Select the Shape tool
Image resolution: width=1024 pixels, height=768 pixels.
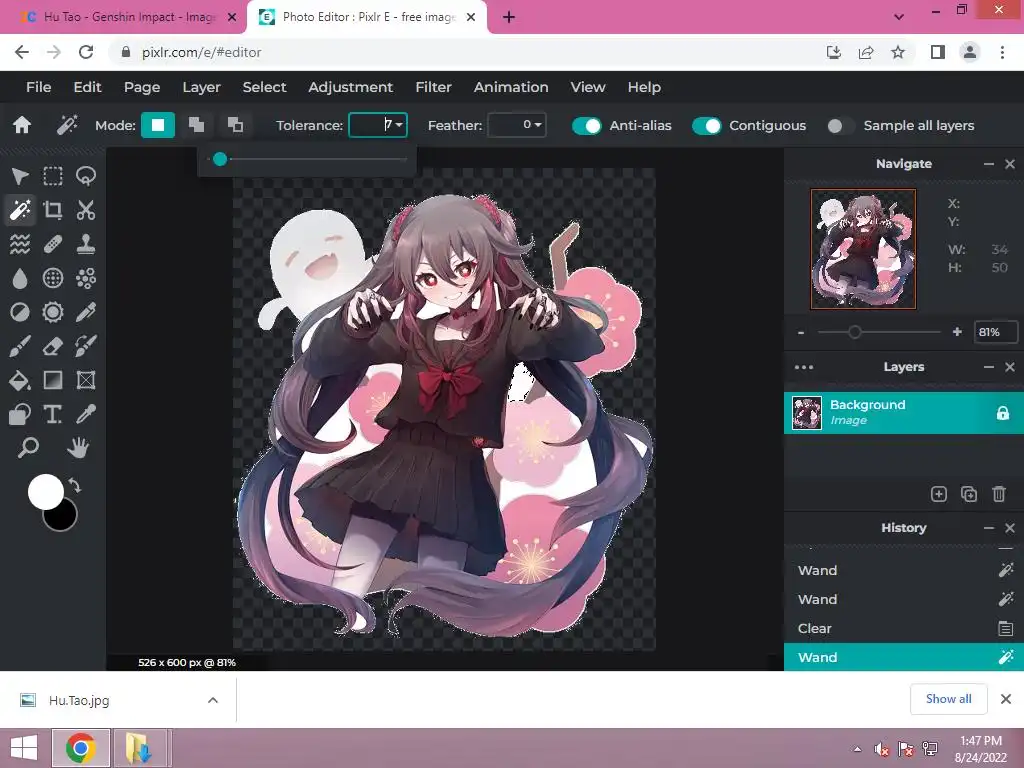(x=20, y=414)
